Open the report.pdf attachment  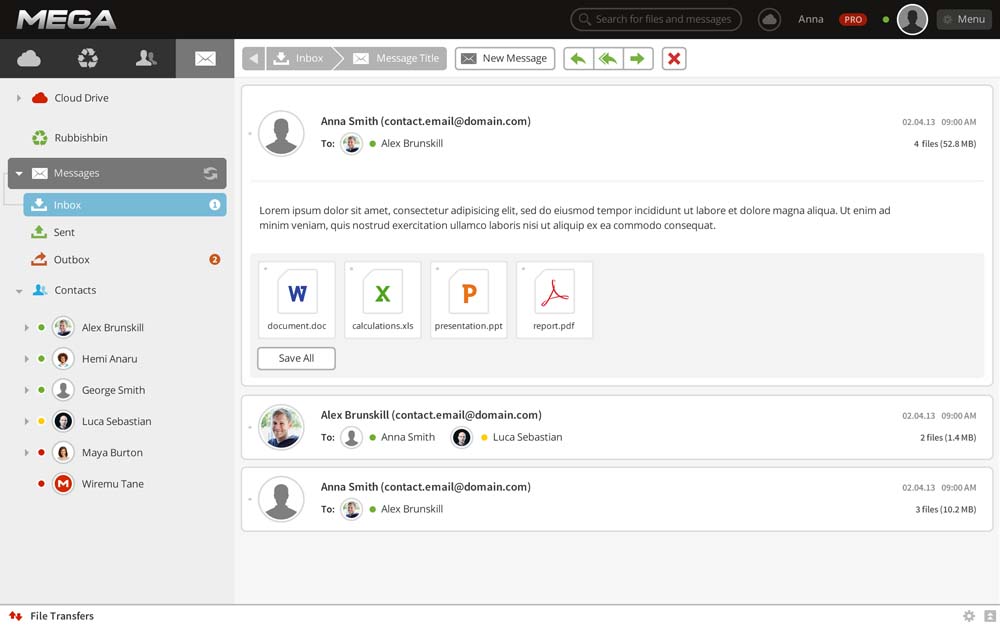[x=554, y=300]
